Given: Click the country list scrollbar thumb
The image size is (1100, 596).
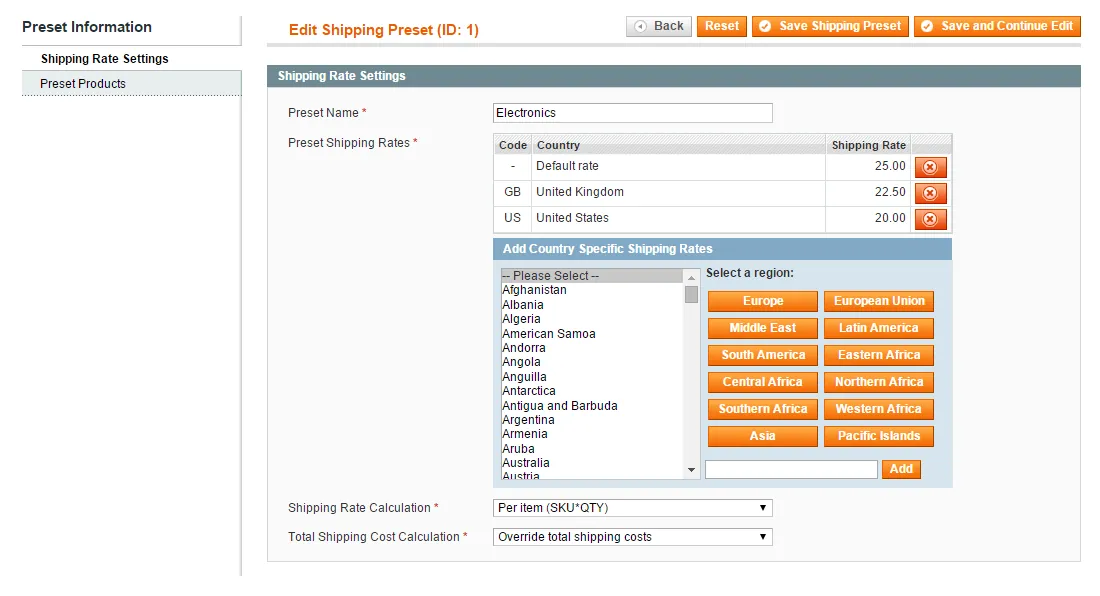Looking at the screenshot, I should click(x=692, y=294).
